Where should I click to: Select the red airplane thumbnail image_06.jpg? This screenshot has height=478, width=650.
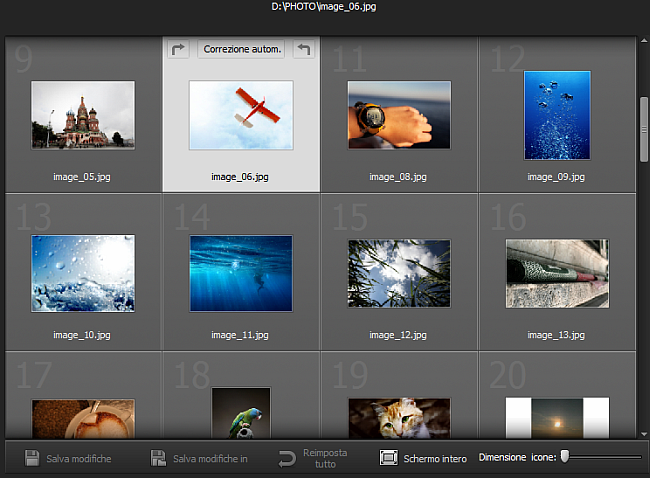(241, 115)
